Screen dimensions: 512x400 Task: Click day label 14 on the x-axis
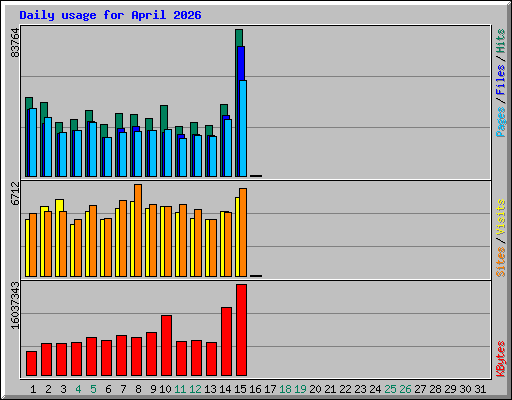(x=225, y=389)
